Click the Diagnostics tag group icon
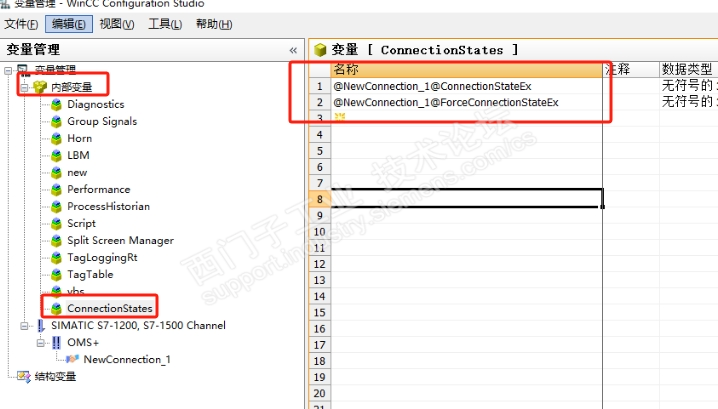This screenshot has width=718, height=409. tap(56, 105)
